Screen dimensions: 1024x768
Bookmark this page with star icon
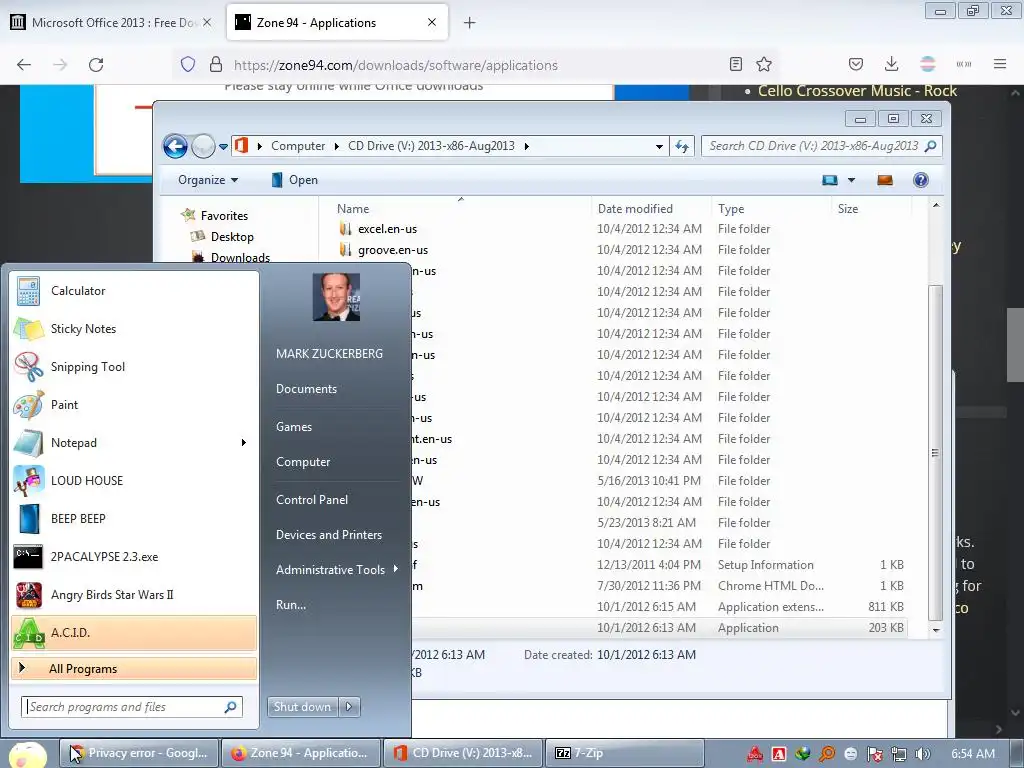pos(764,64)
